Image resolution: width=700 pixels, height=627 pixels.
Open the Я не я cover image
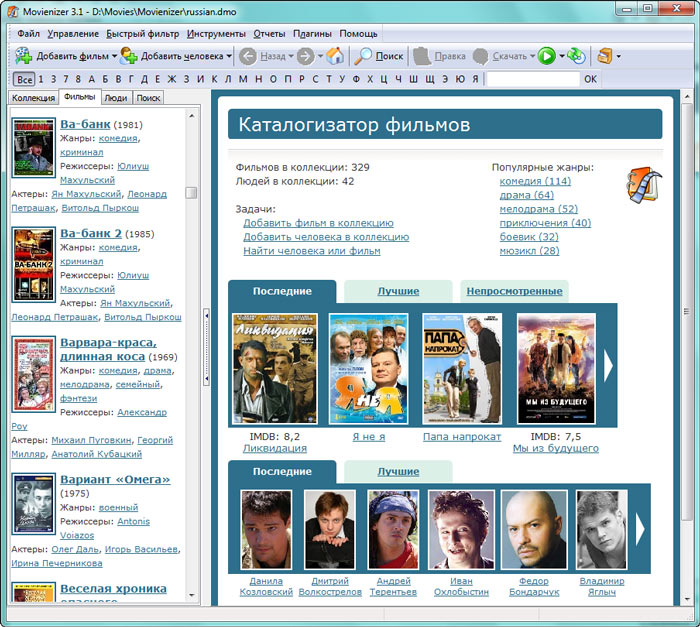pyautogui.click(x=368, y=368)
